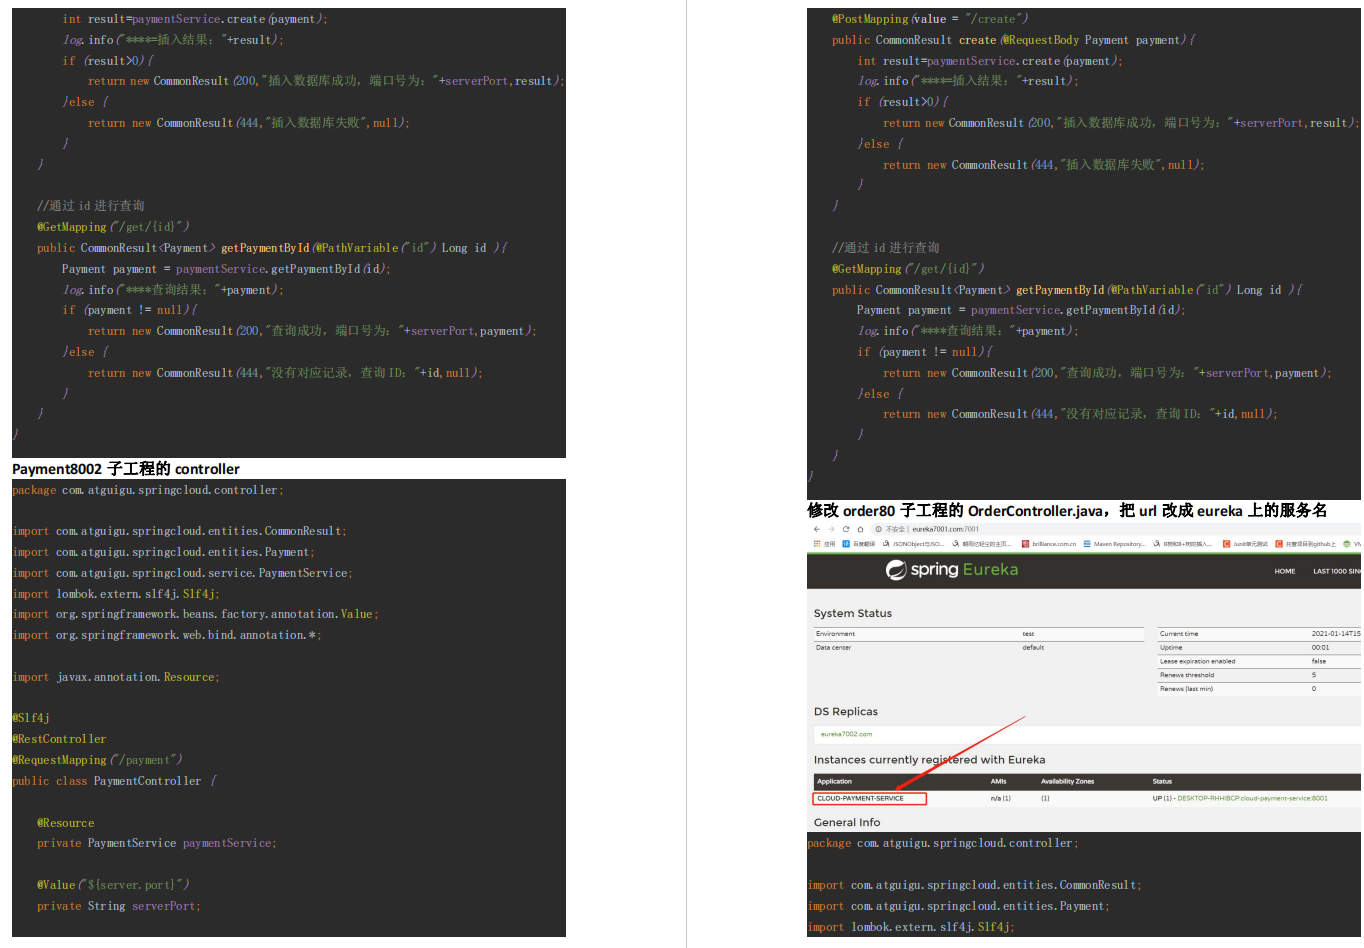Viewport: 1364px width, 948px height.
Task: Click the System Status heading
Action: [853, 613]
